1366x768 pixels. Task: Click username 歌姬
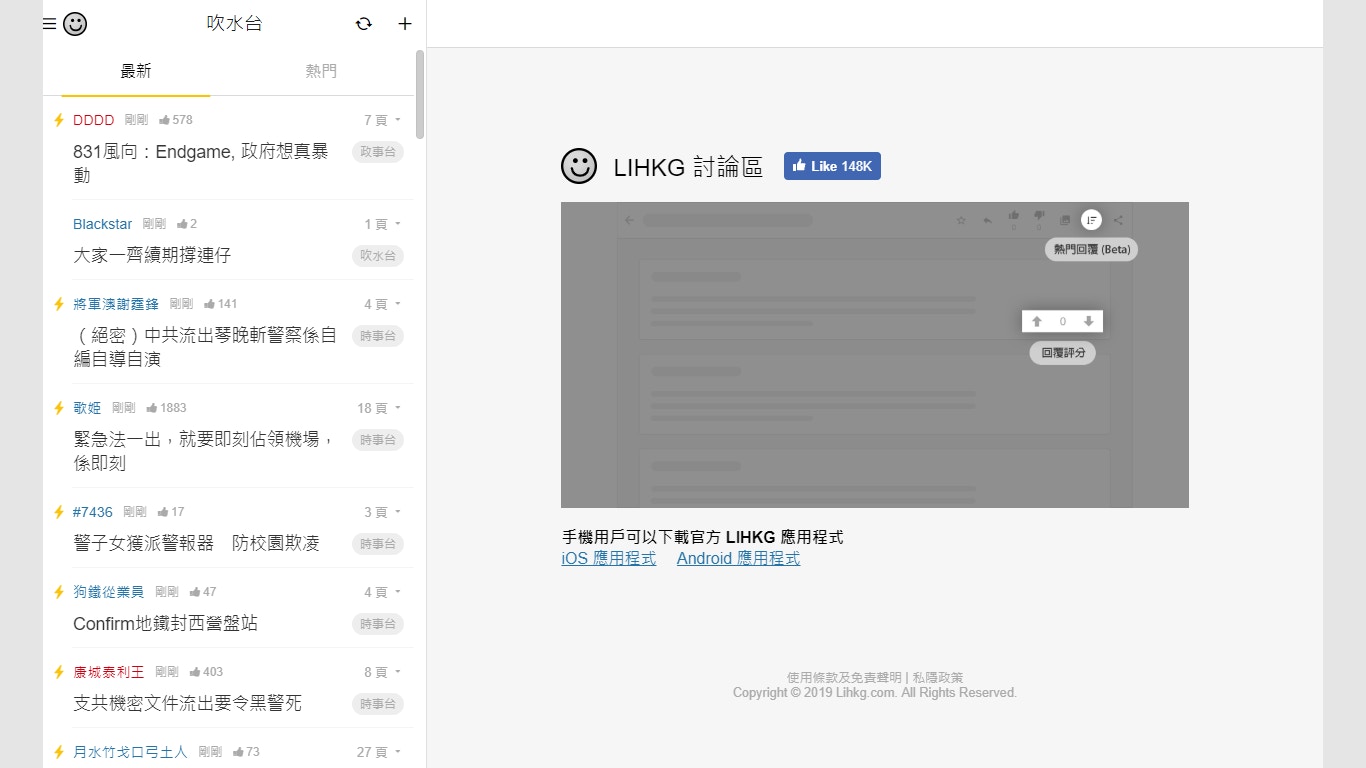(87, 408)
